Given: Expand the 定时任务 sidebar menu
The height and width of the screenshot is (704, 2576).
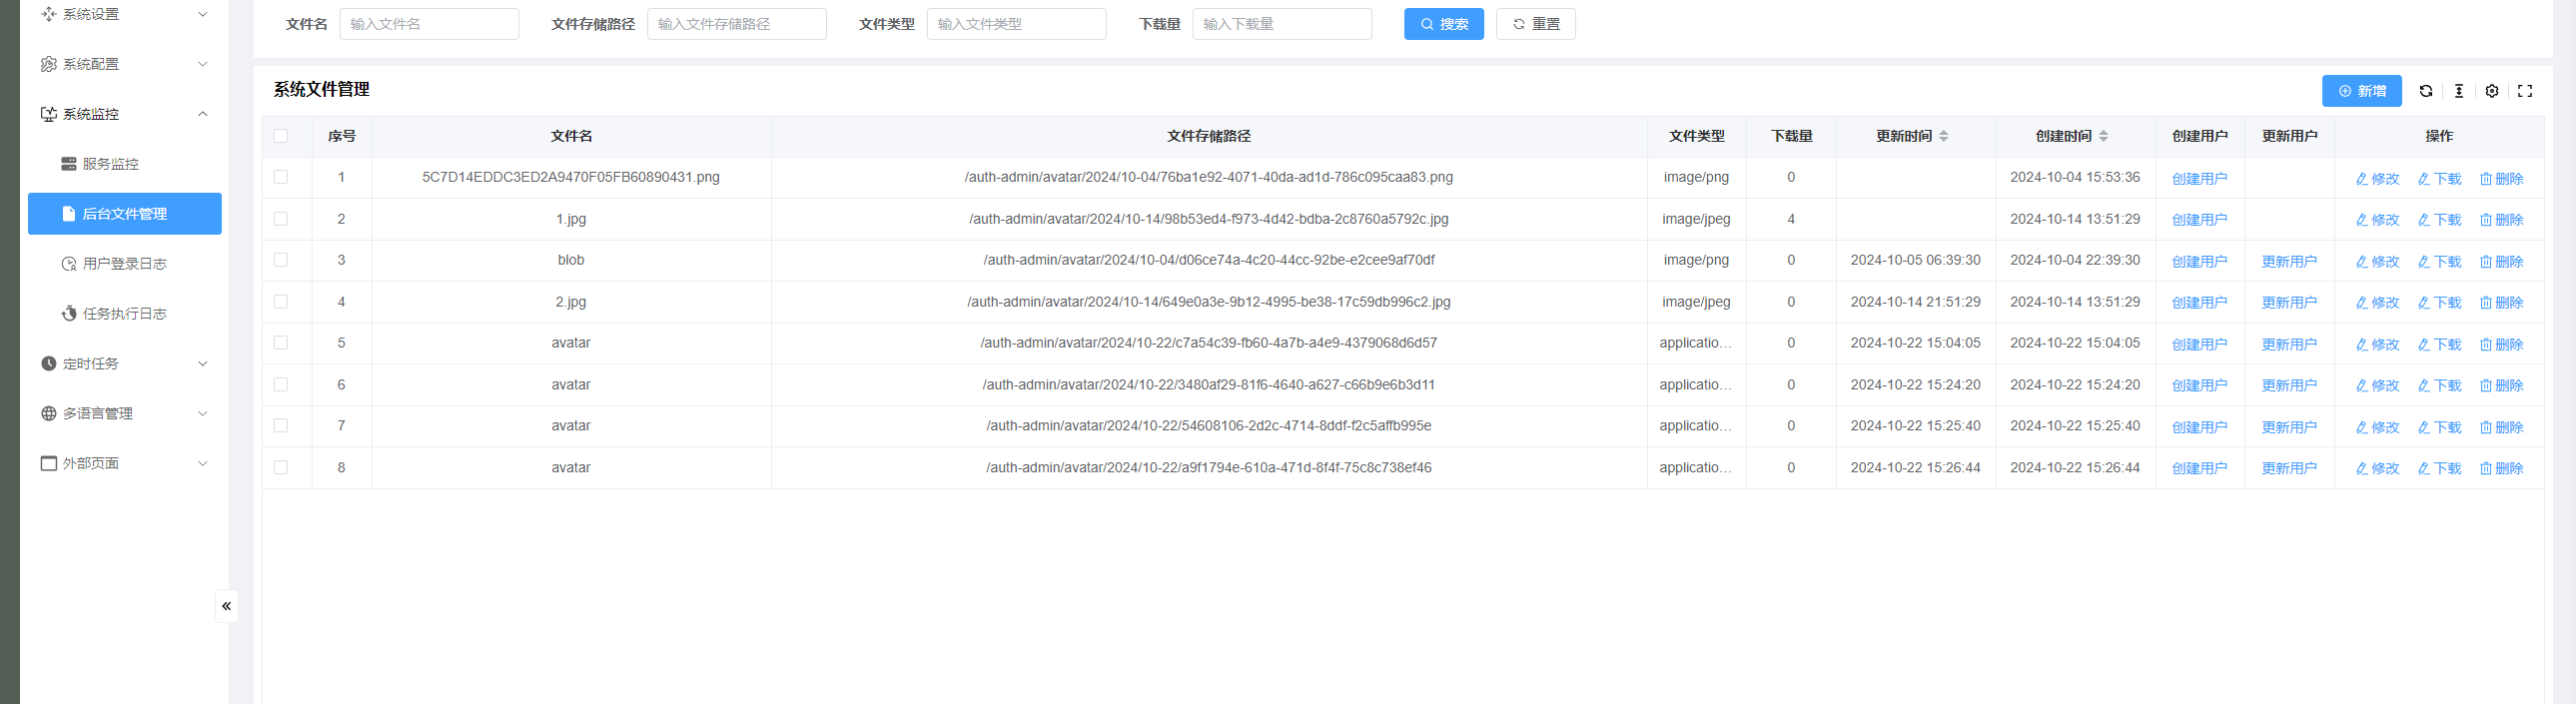Looking at the screenshot, I should pyautogui.click(x=125, y=364).
